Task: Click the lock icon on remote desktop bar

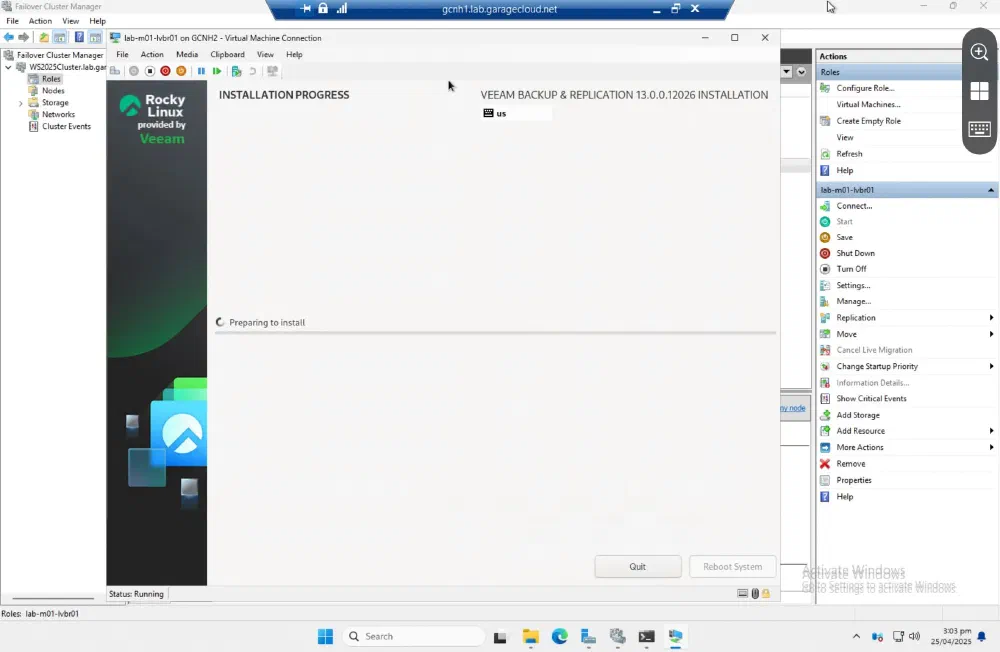Action: click(323, 8)
